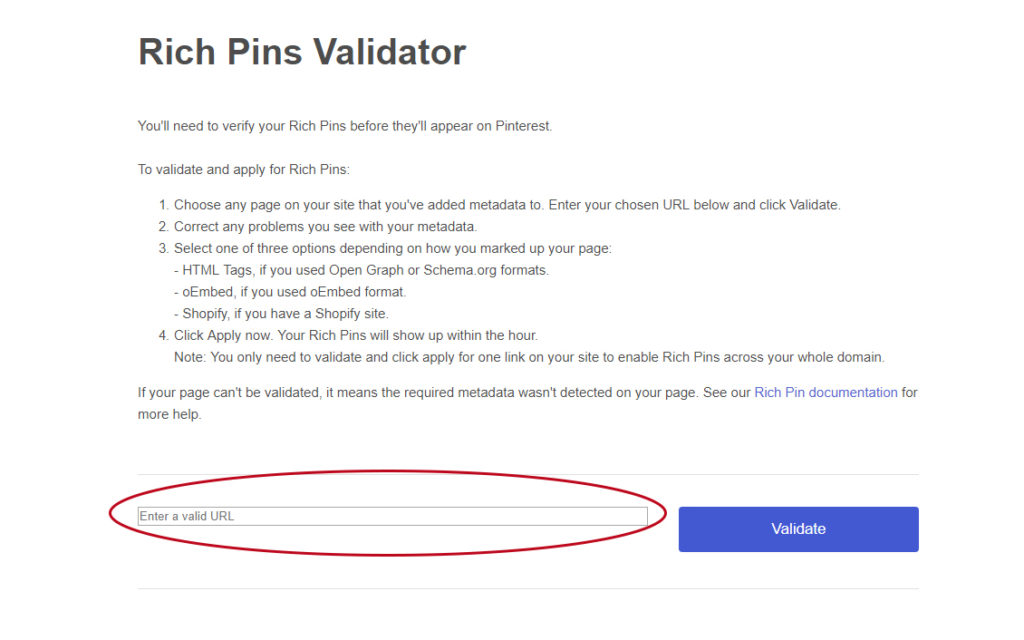Click the Rich Pins Validator page heading

301,52
